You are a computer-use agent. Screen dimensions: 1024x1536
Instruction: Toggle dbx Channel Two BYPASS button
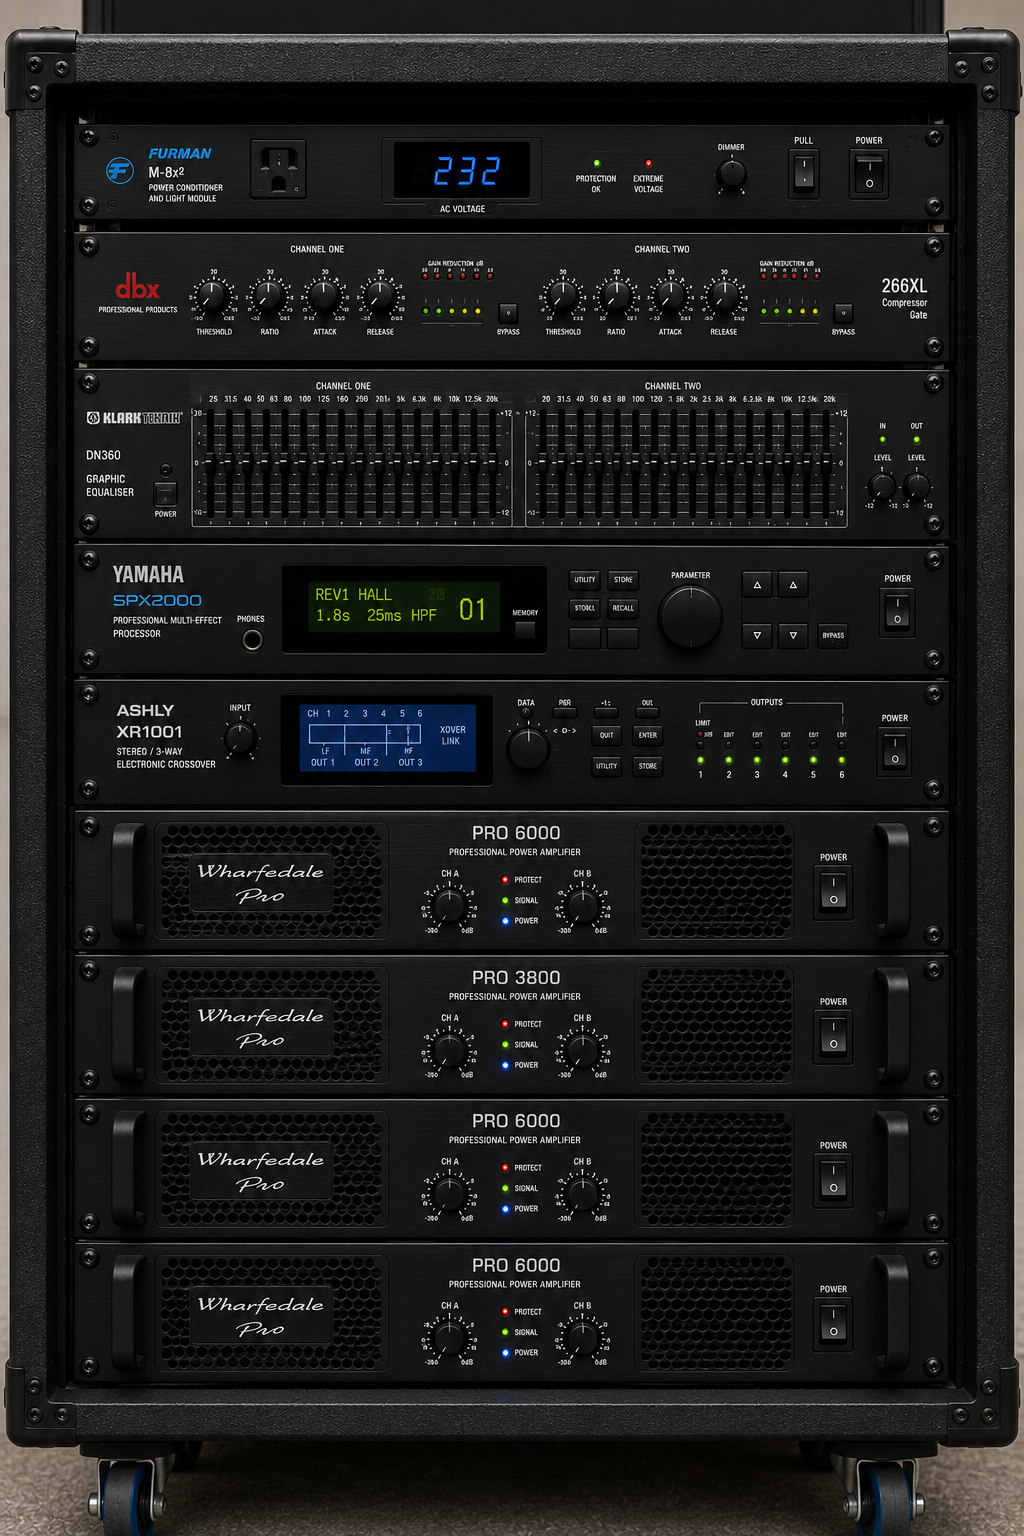(x=843, y=313)
